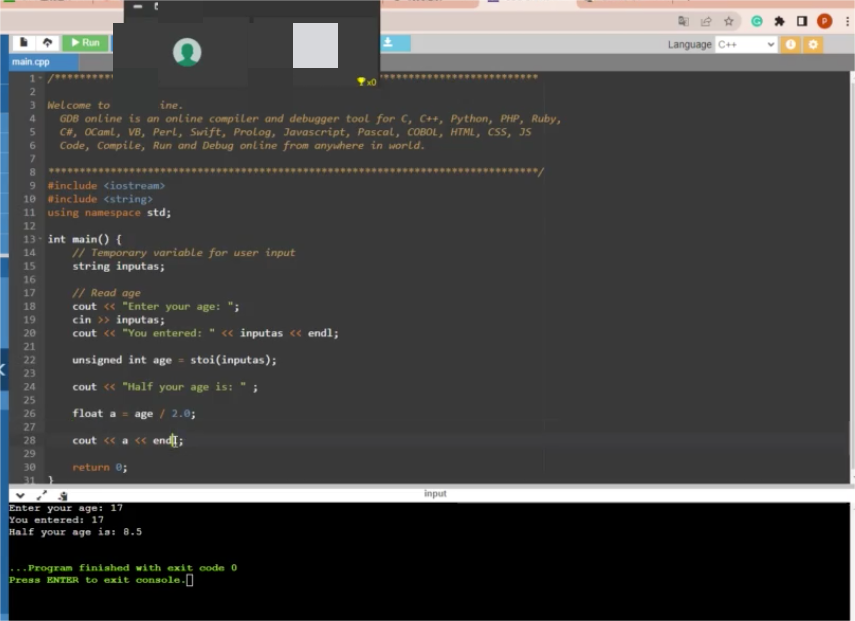Fold the comment block at line 1

[x=39, y=78]
